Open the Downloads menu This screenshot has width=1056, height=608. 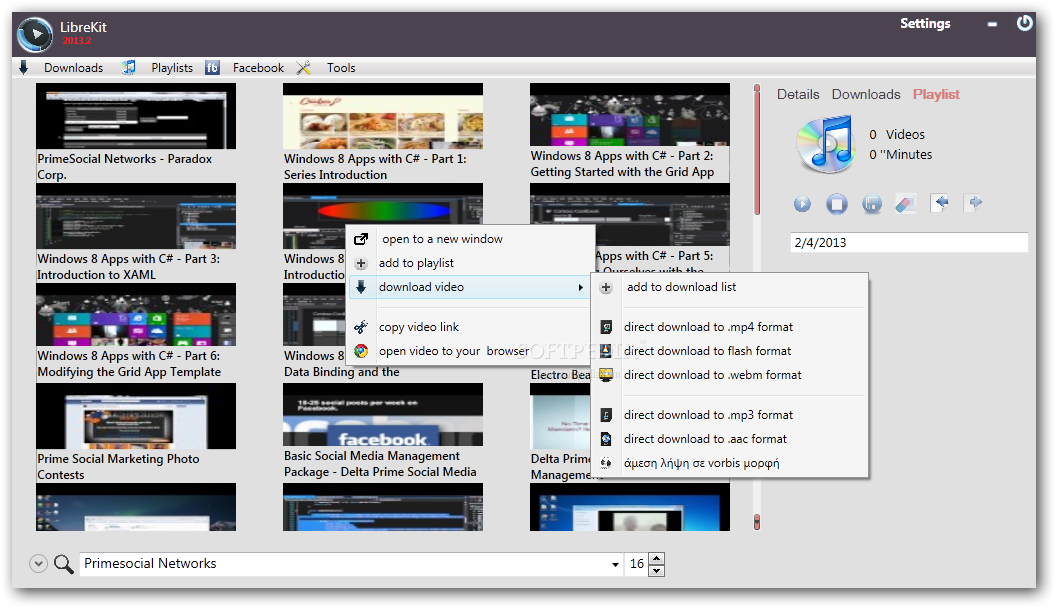73,68
